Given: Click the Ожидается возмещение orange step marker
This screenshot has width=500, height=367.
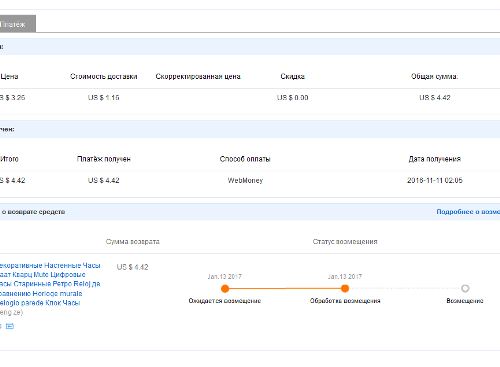Looking at the screenshot, I should [x=225, y=288].
